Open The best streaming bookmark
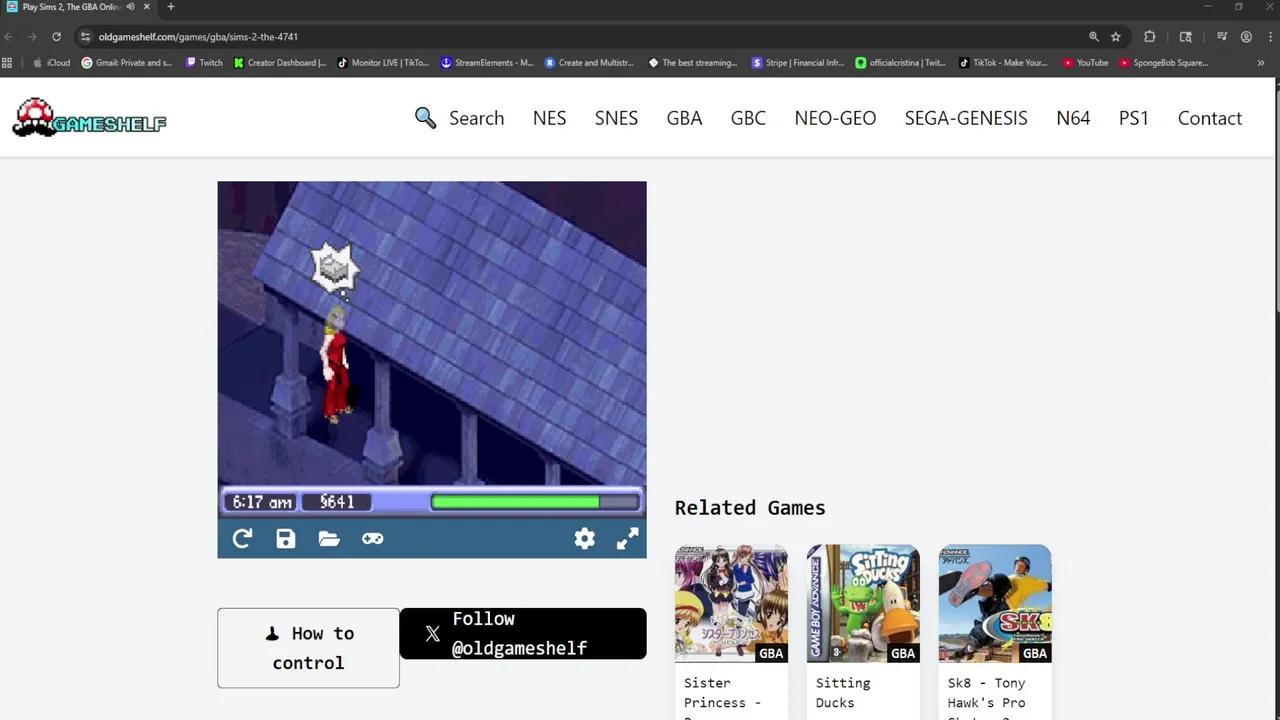The image size is (1280, 720). point(692,63)
